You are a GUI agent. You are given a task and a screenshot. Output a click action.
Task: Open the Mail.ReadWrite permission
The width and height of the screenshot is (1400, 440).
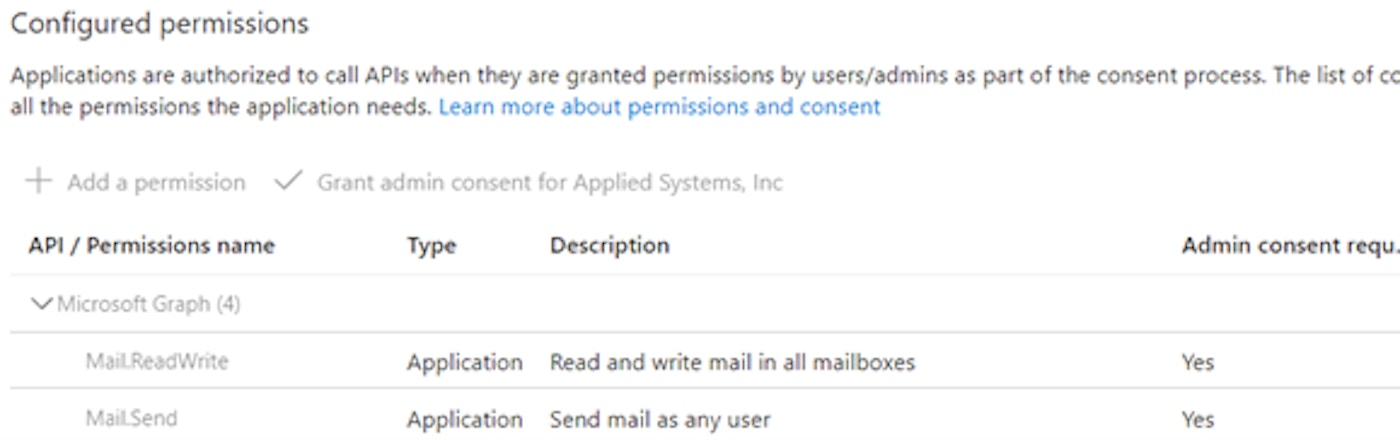click(x=156, y=361)
